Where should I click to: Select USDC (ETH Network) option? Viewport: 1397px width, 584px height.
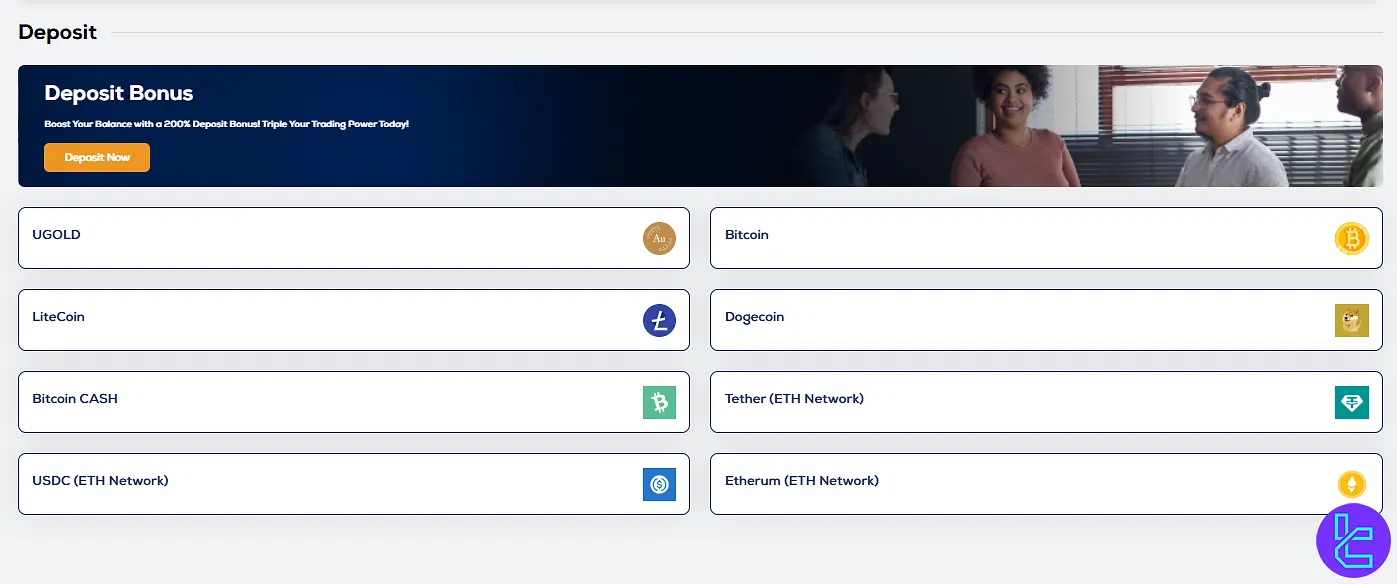click(x=300, y=484)
